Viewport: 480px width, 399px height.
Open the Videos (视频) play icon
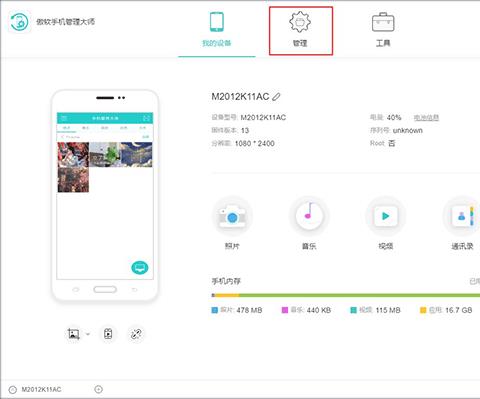coord(386,217)
